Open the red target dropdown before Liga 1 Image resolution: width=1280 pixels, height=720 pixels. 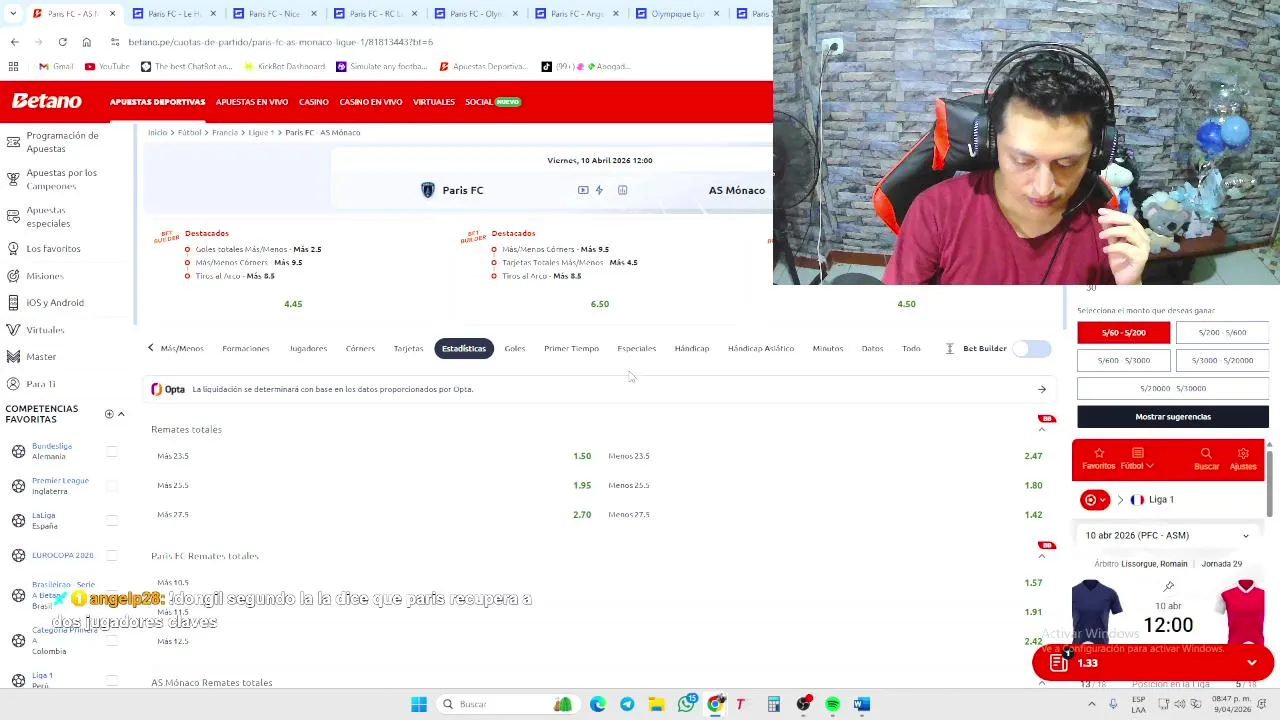[1096, 500]
